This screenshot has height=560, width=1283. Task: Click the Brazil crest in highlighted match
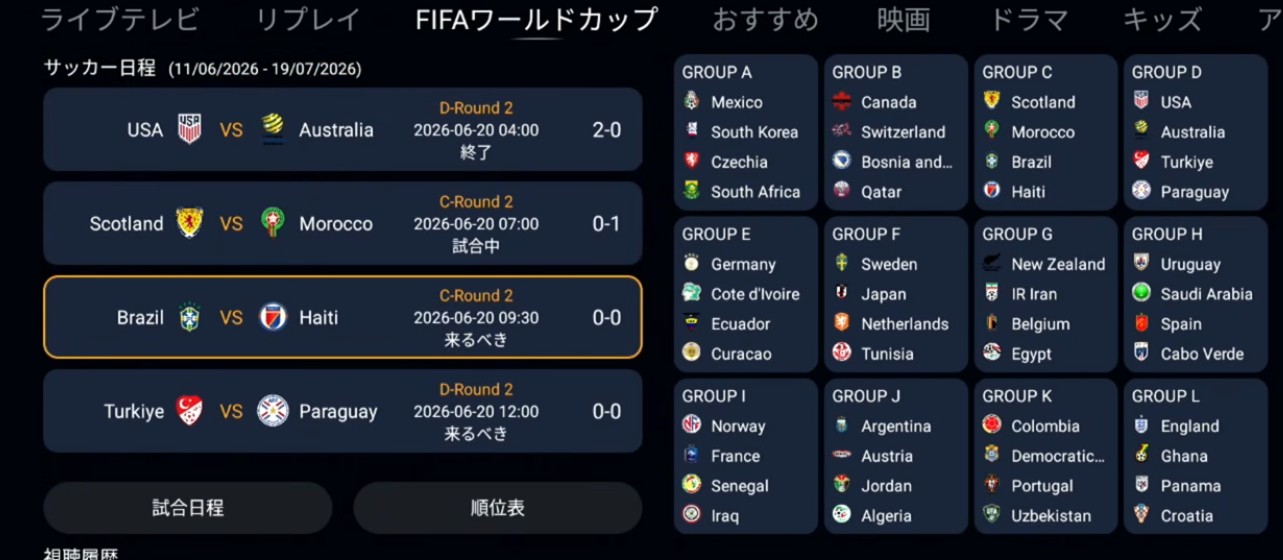[x=189, y=317]
